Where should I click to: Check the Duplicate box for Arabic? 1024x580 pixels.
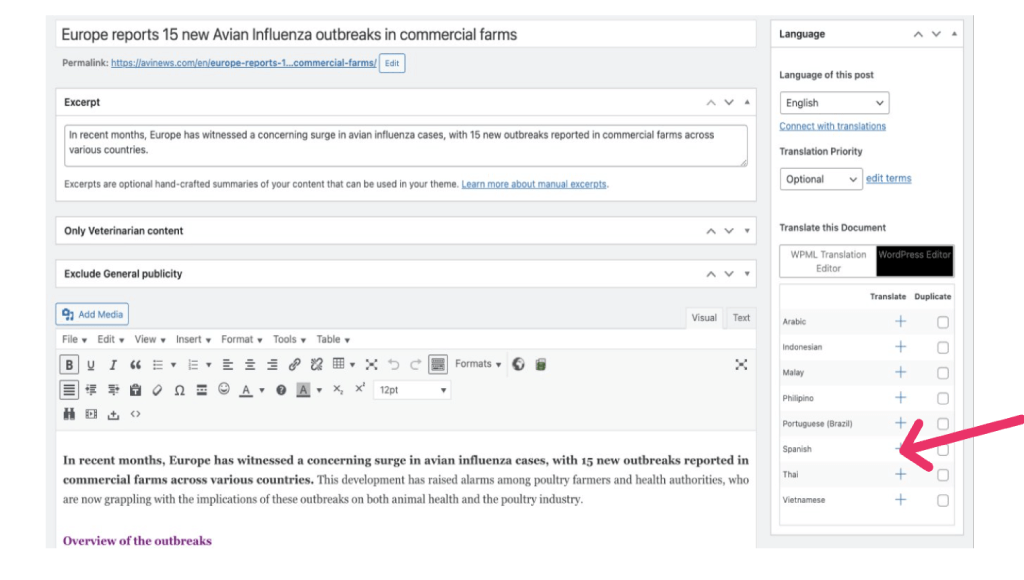pyautogui.click(x=943, y=322)
